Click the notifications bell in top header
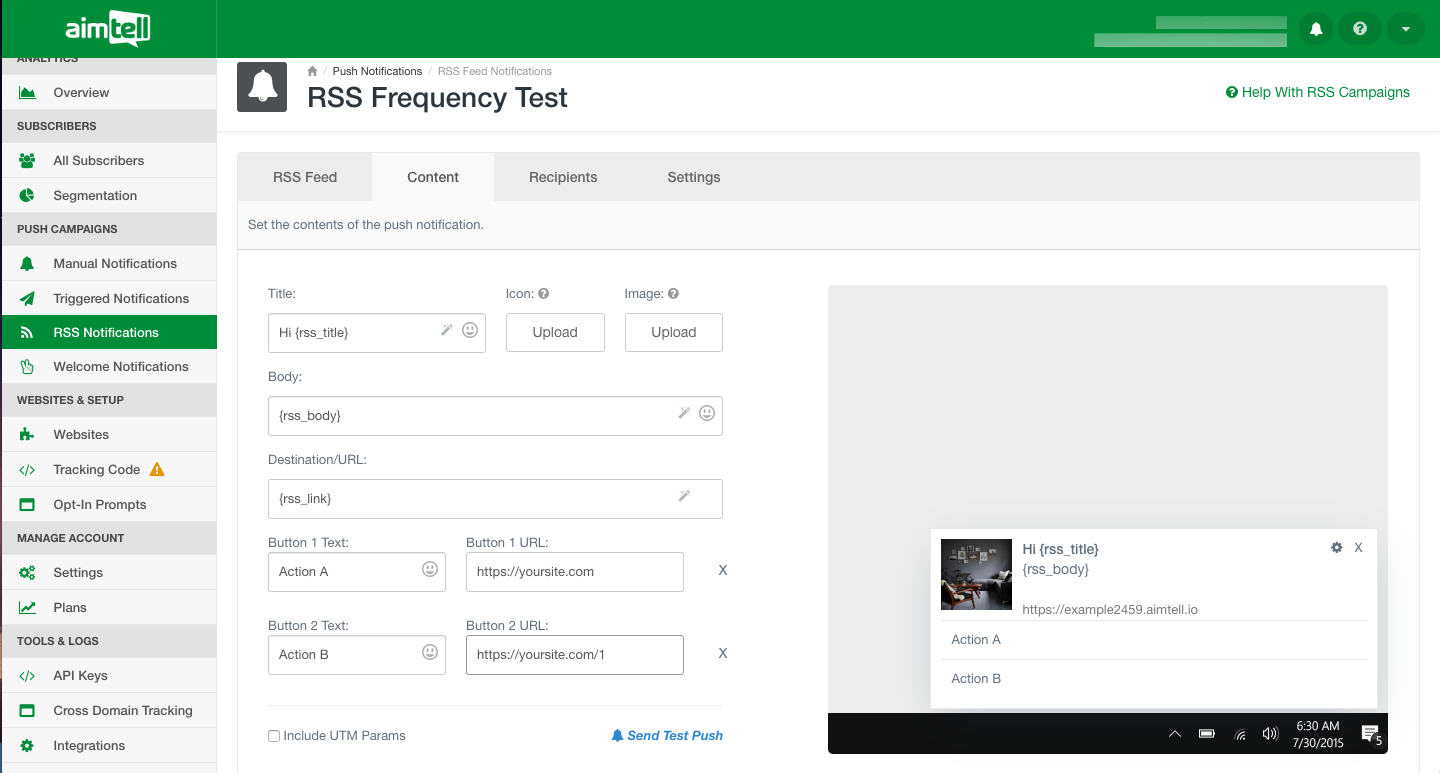 1316,29
